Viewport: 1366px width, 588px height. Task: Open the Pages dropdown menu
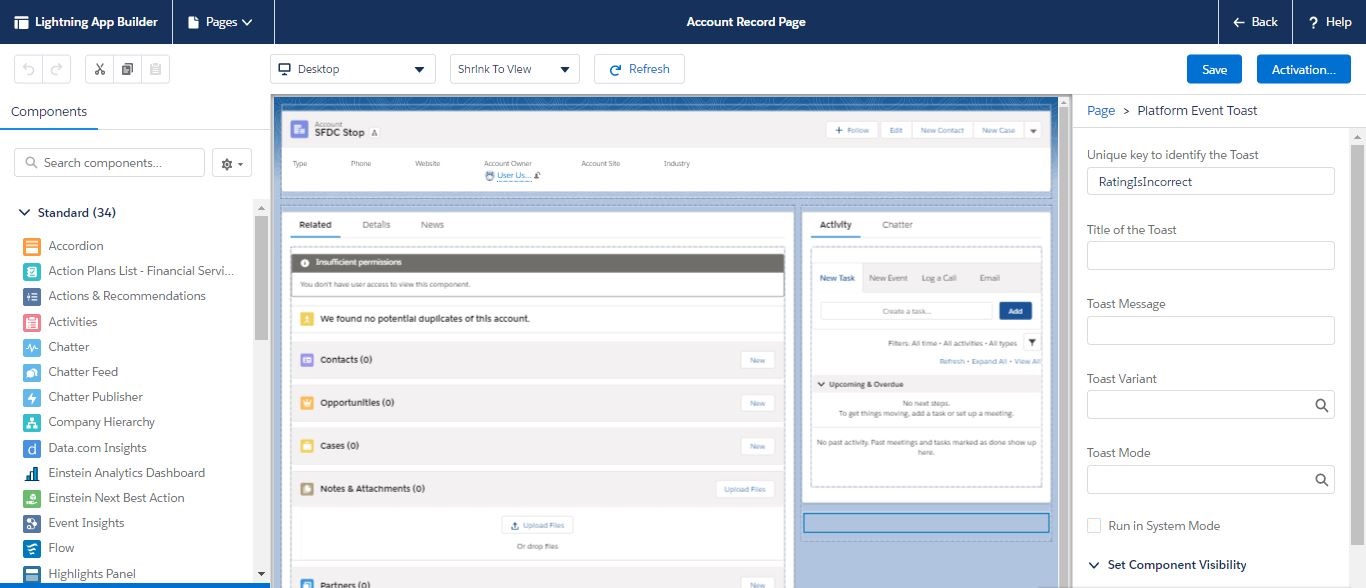[222, 22]
